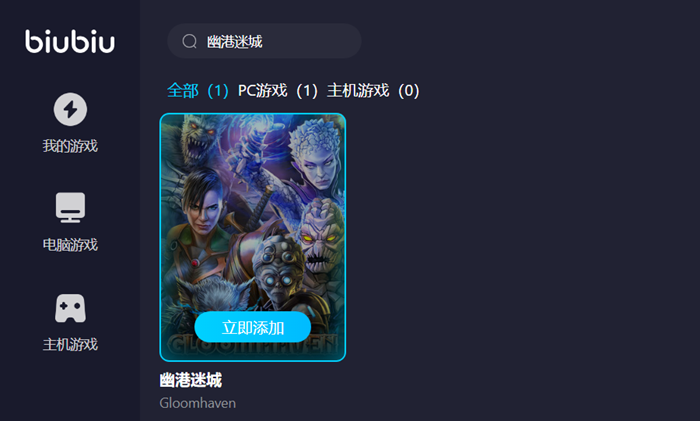Open the gamepad icon for console games
700x421 pixels.
coord(70,308)
